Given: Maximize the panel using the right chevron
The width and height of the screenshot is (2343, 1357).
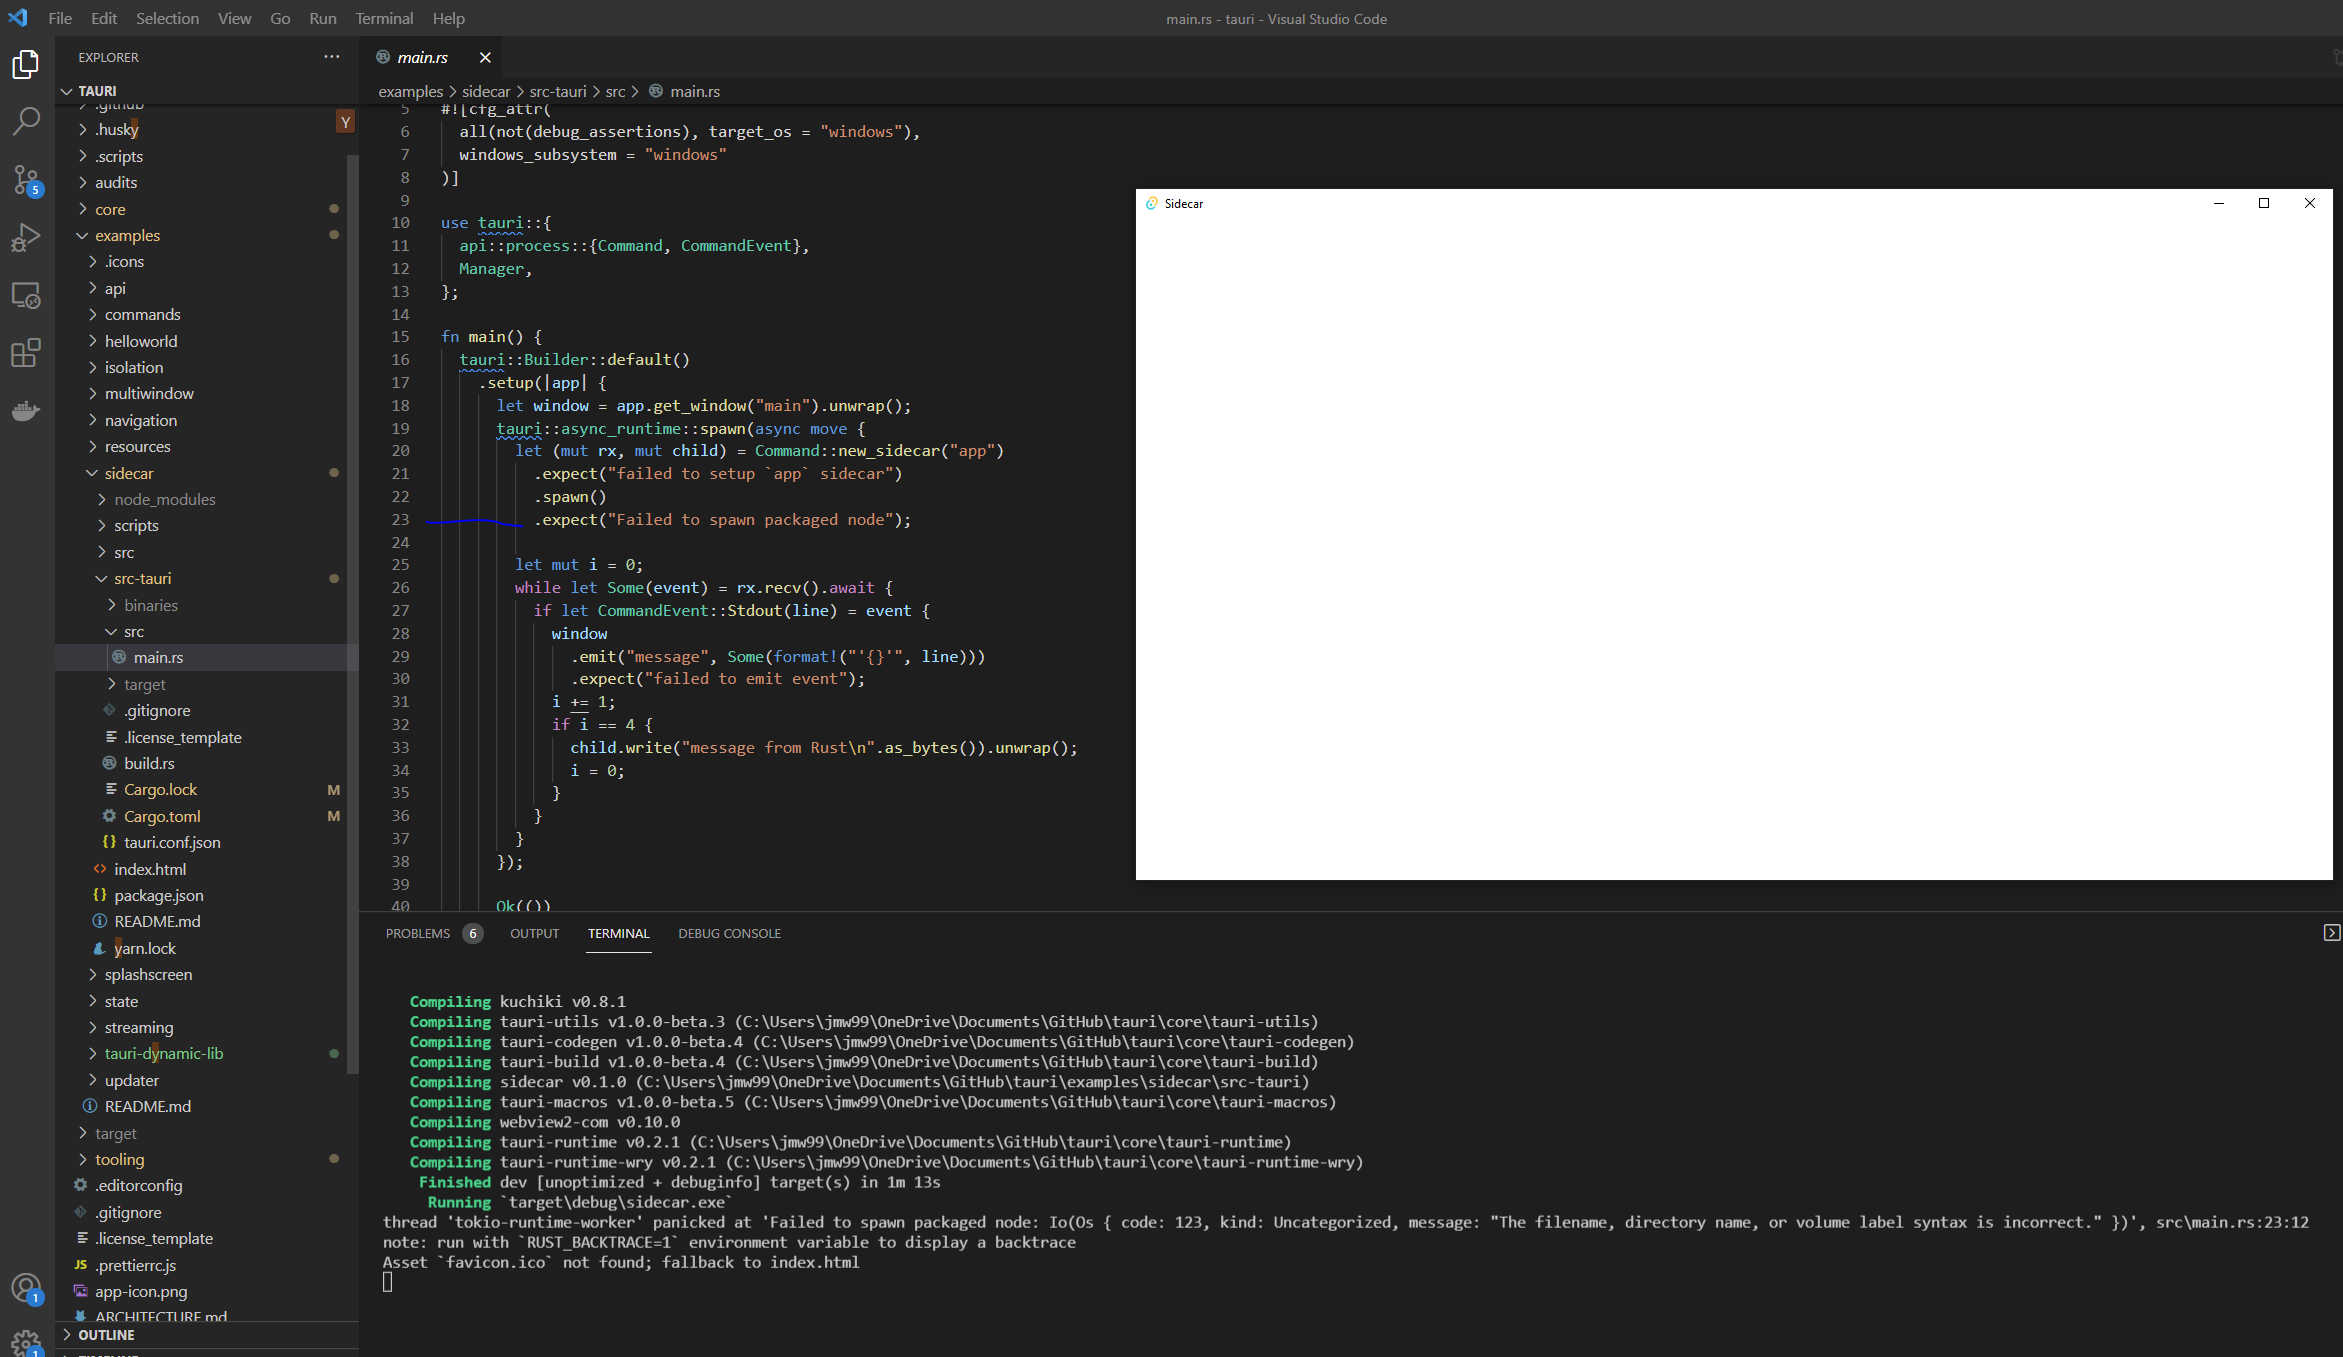Looking at the screenshot, I should pos(2332,933).
